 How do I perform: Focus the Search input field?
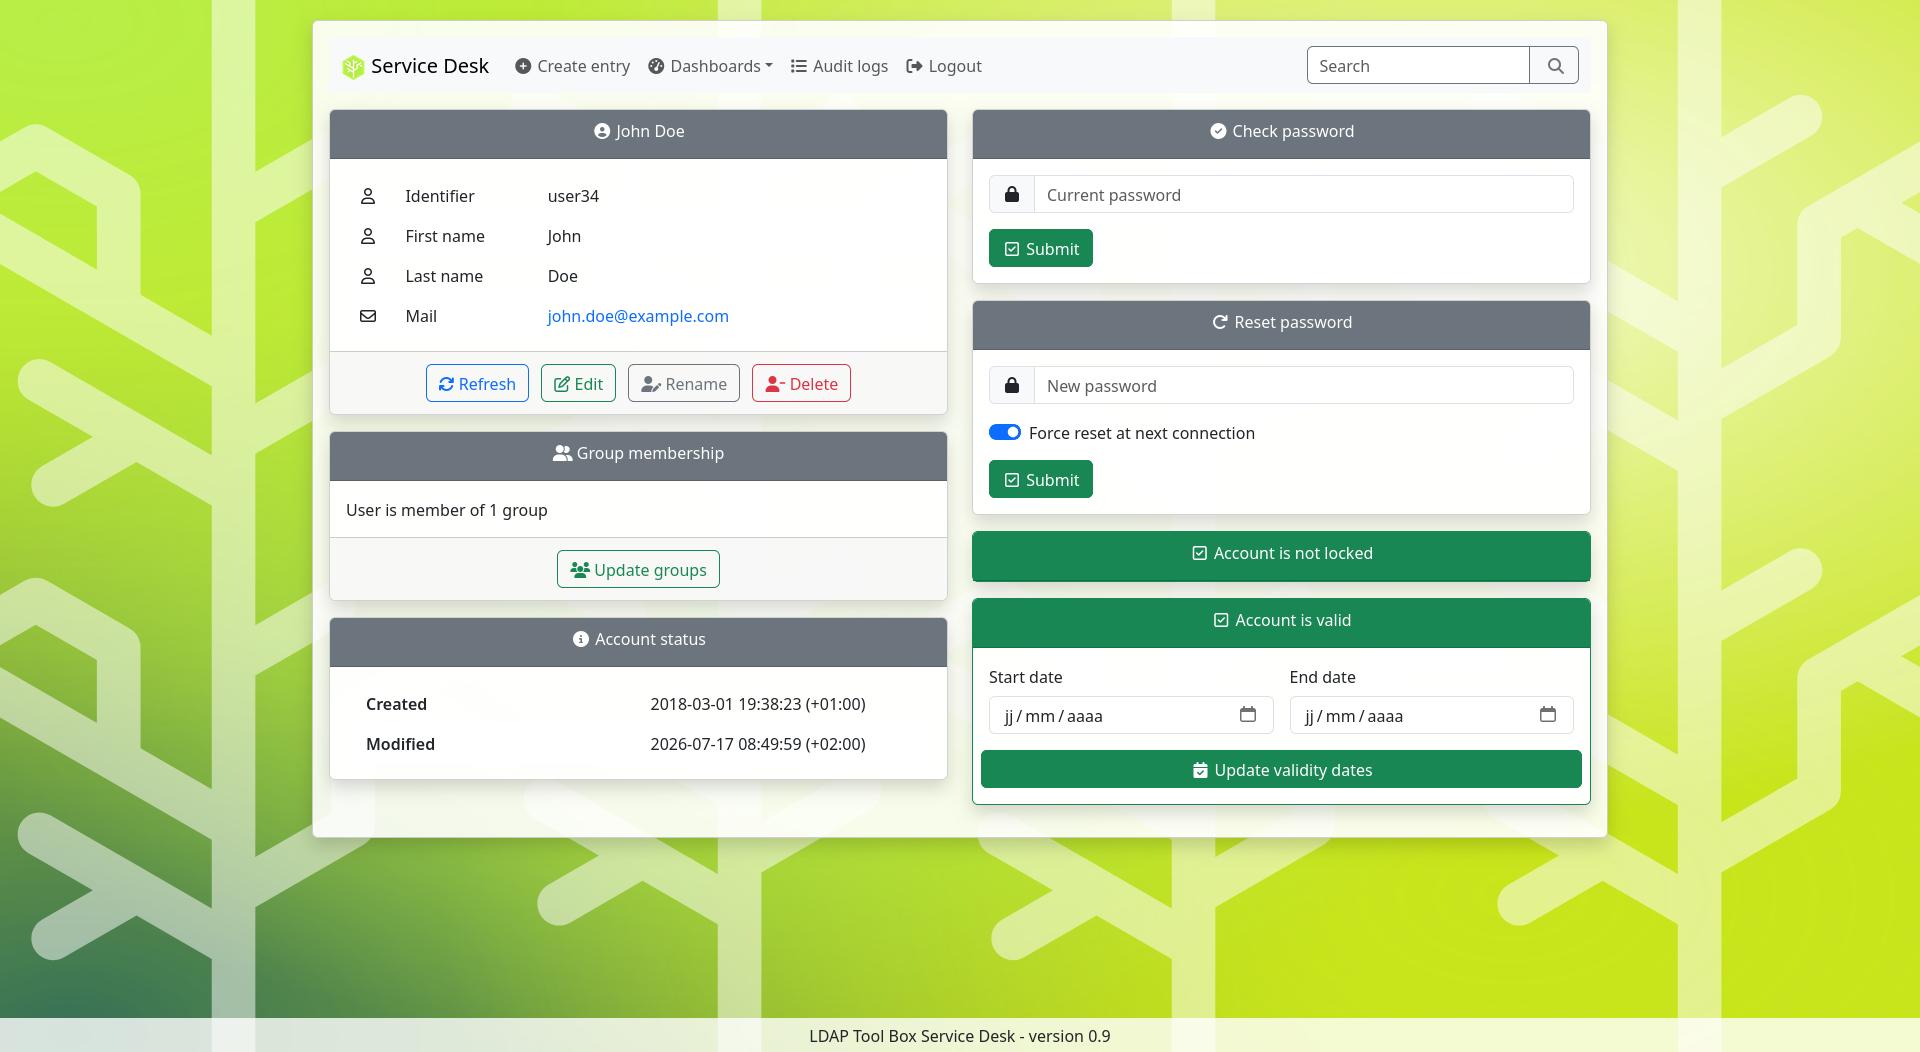point(1418,66)
